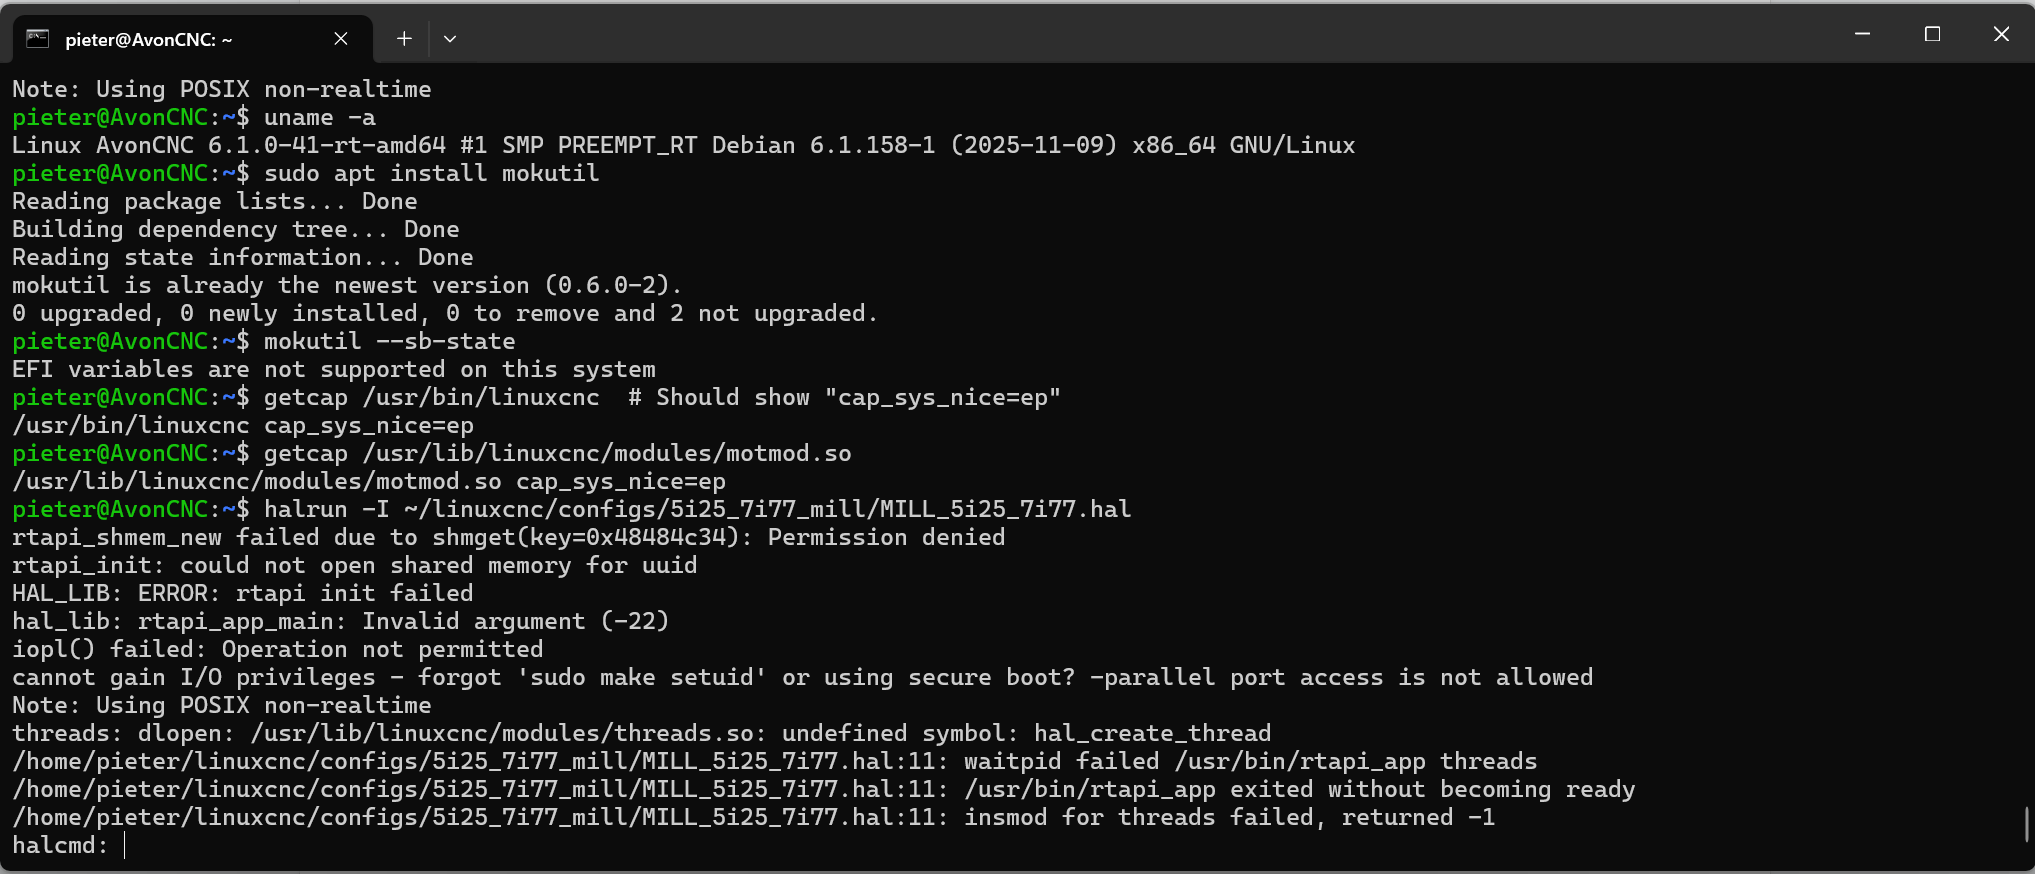Click the 'sudo apt install mokutil' command
The height and width of the screenshot is (874, 2035).
pyautogui.click(x=431, y=174)
